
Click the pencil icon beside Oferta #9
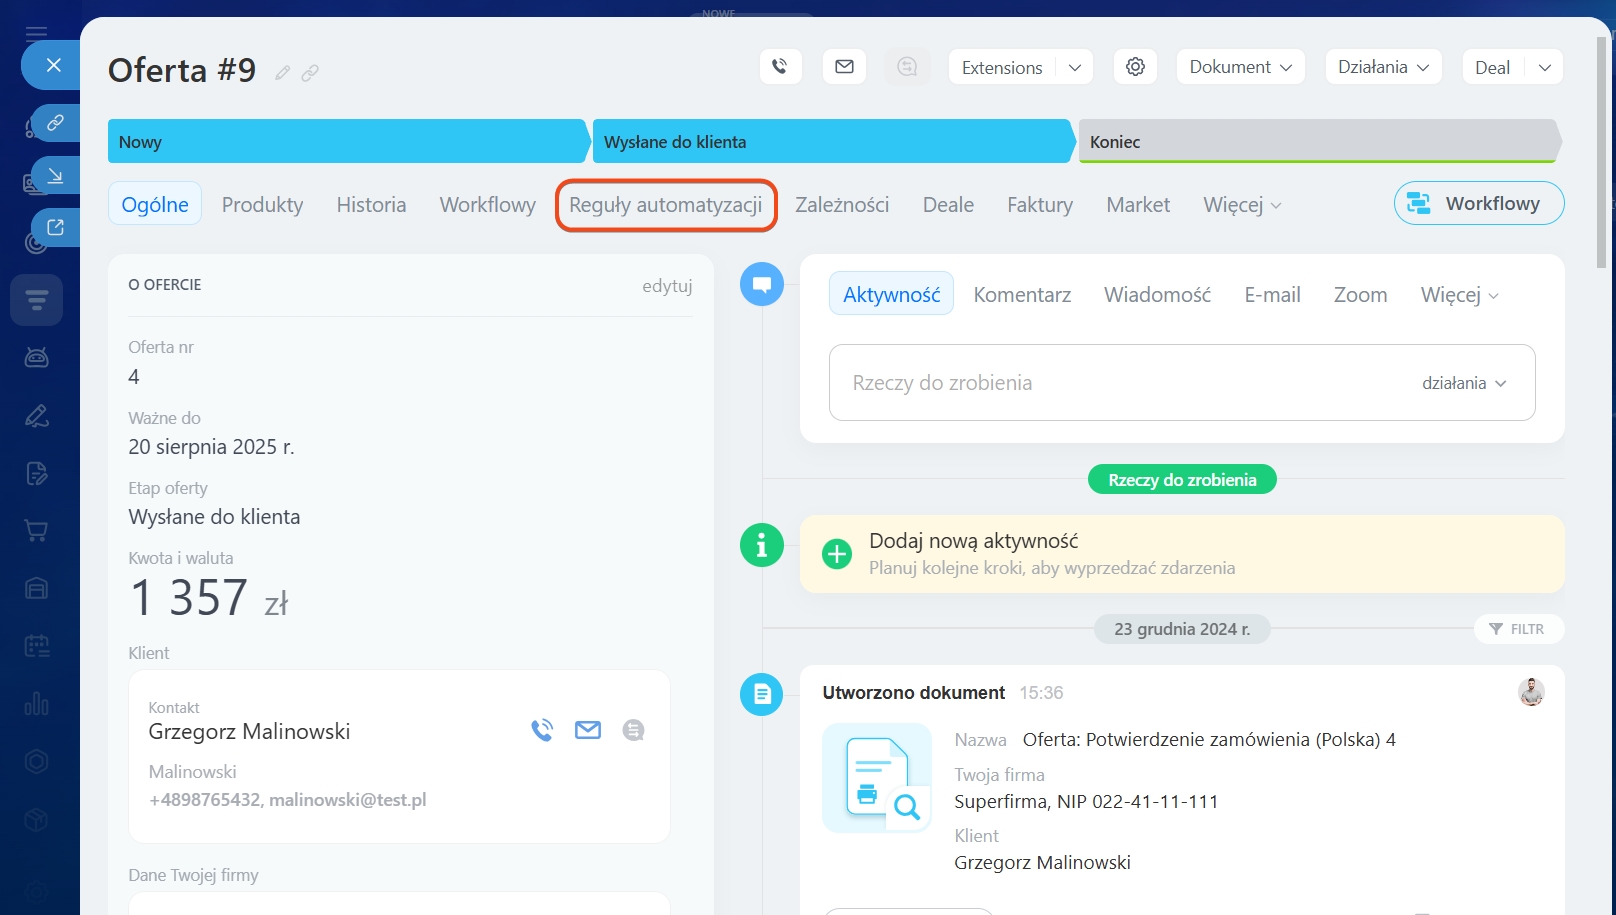point(283,73)
